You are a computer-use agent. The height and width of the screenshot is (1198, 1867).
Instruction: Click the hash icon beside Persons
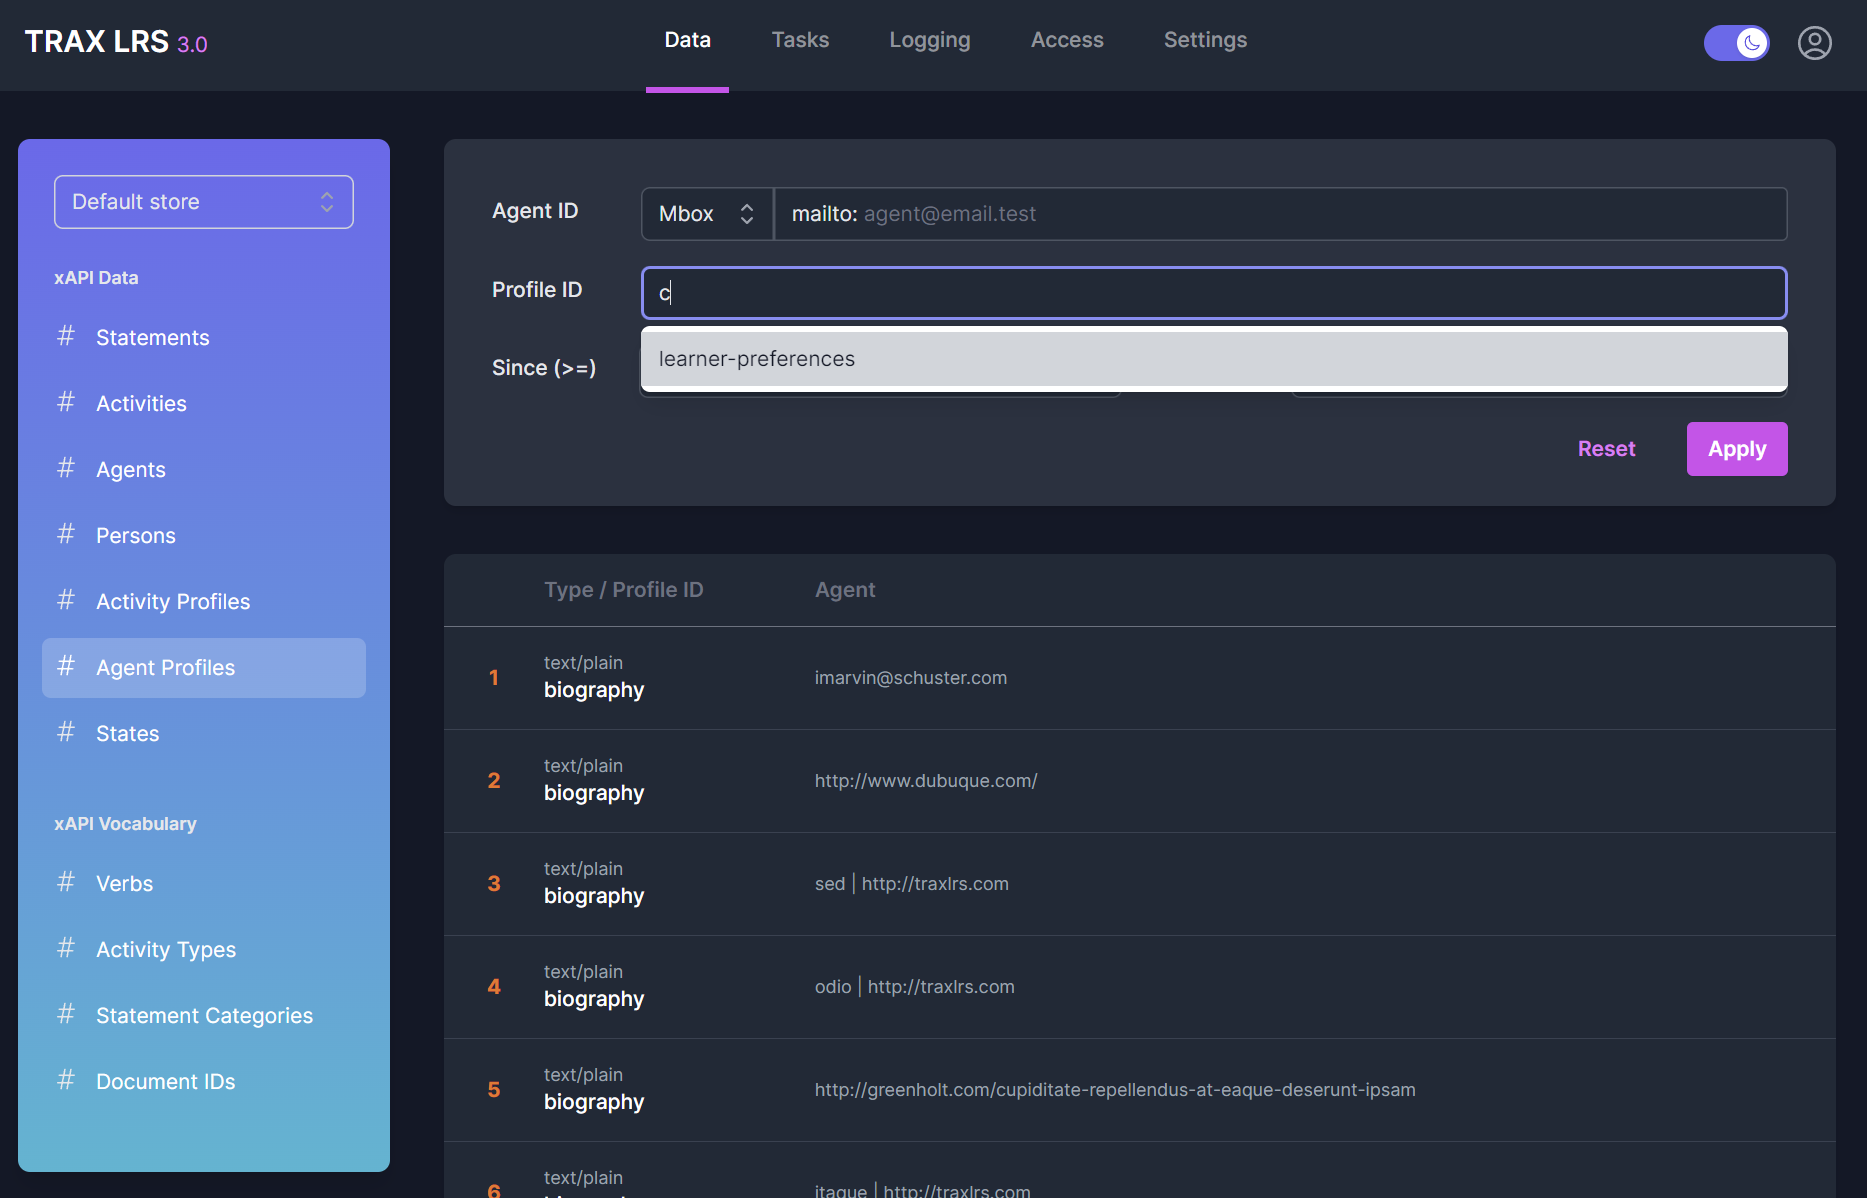click(66, 535)
